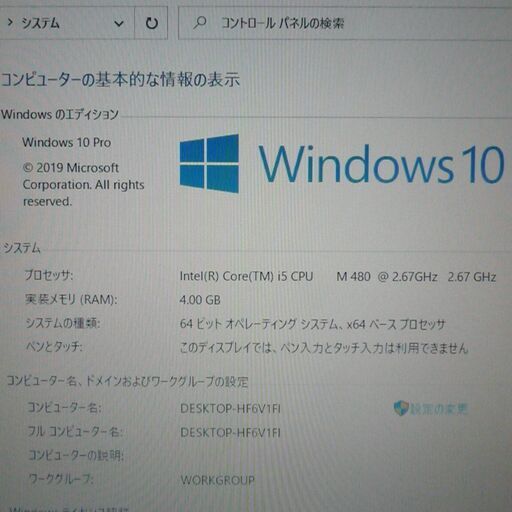Screen dimensions: 512x512
Task: Open the 設定の変更 link
Action: point(439,409)
